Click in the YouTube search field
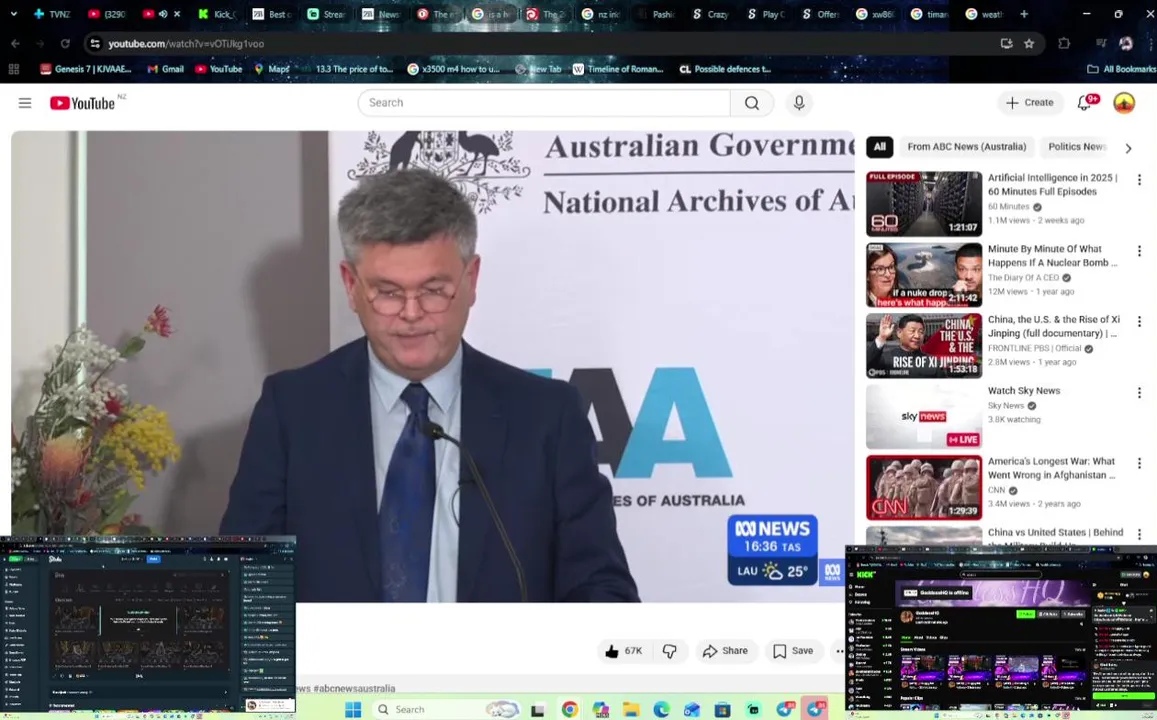 [545, 103]
